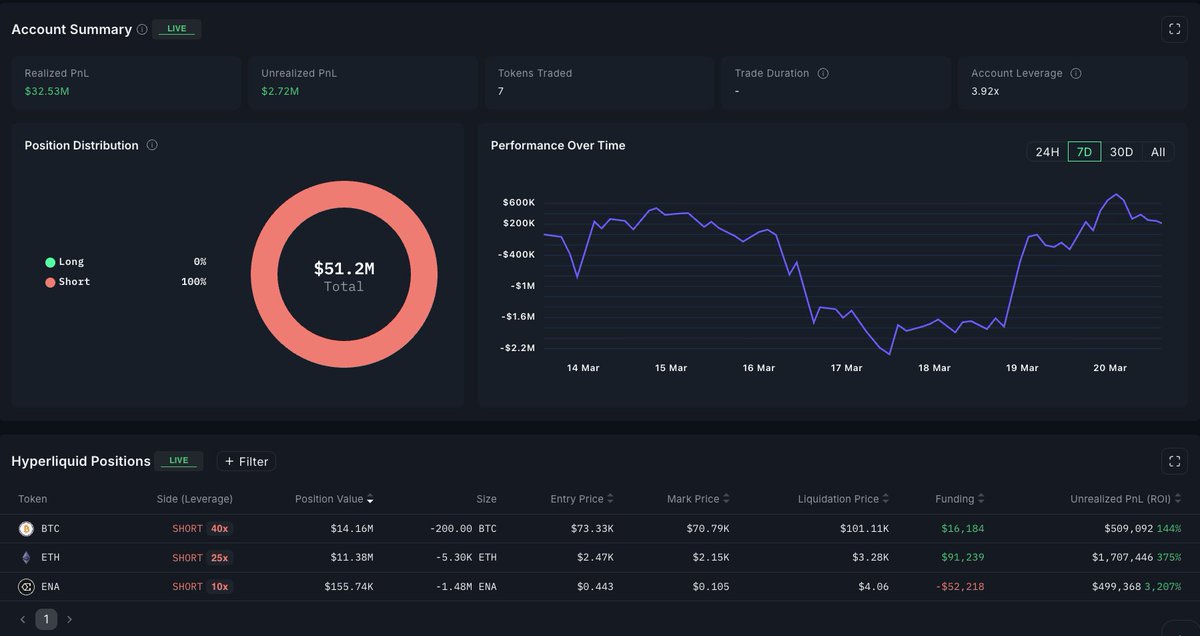The image size is (1200, 636).
Task: Select the 30D time range tab
Action: click(x=1121, y=152)
